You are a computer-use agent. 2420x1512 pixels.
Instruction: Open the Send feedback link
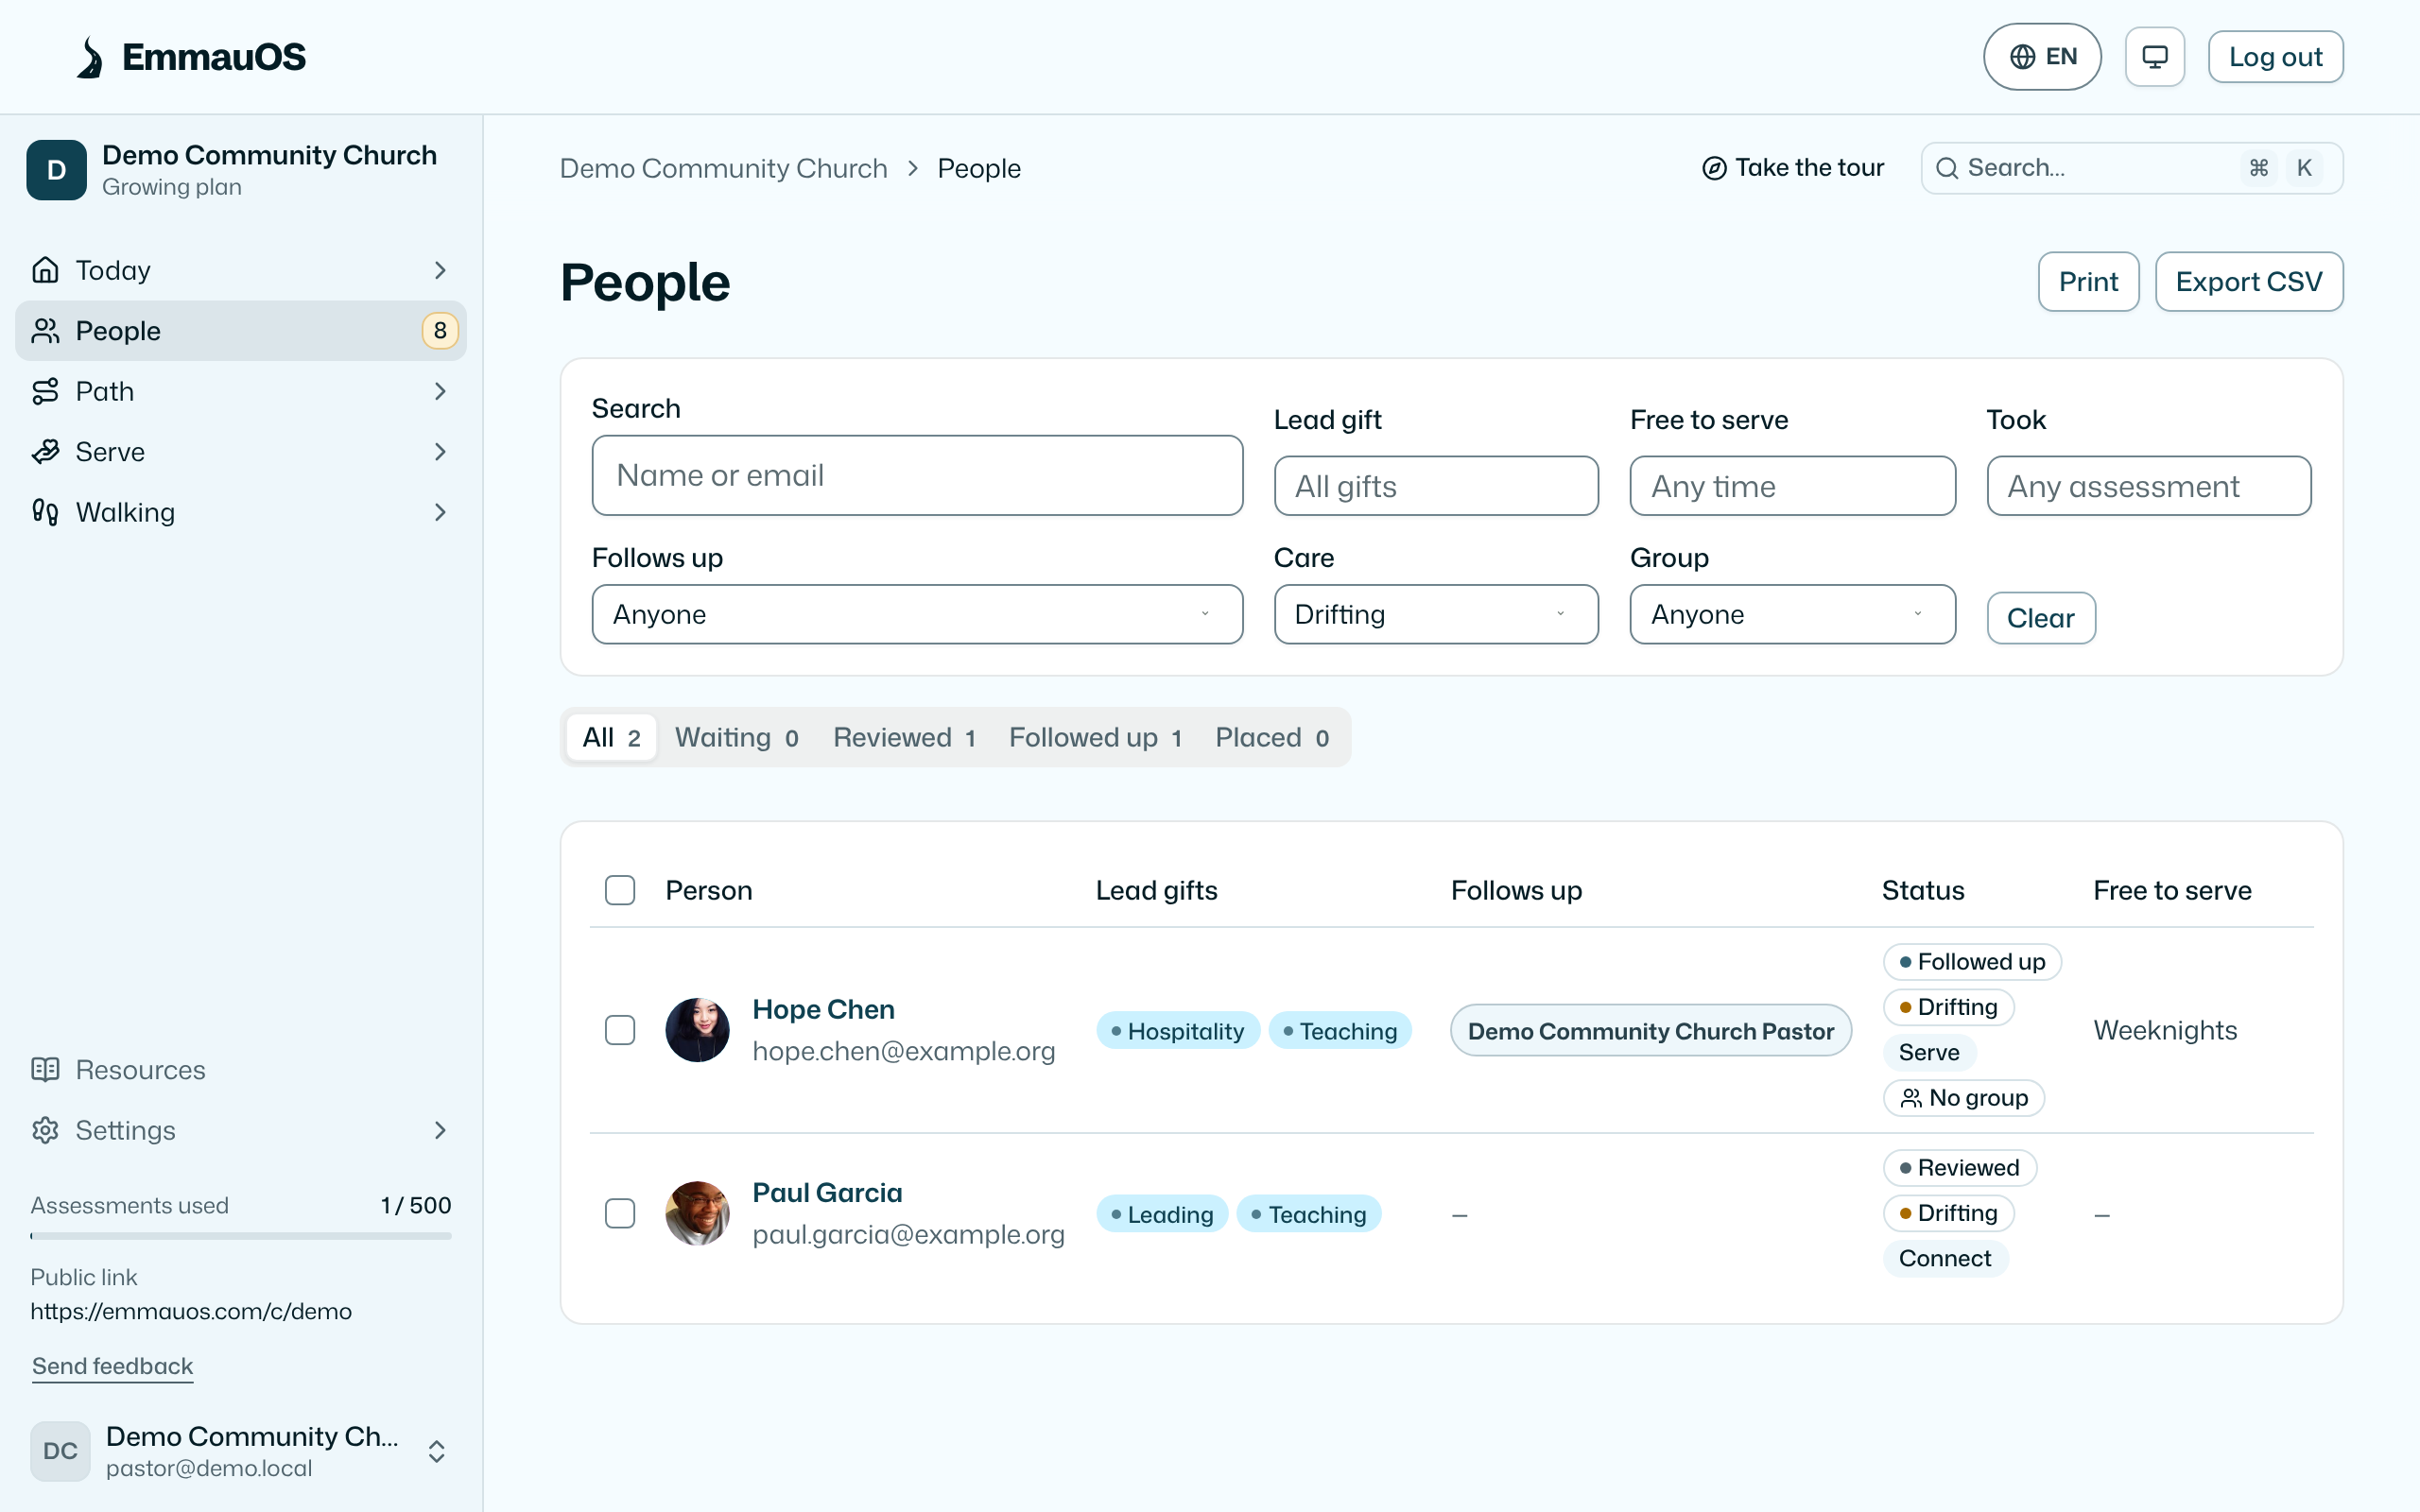coord(112,1366)
